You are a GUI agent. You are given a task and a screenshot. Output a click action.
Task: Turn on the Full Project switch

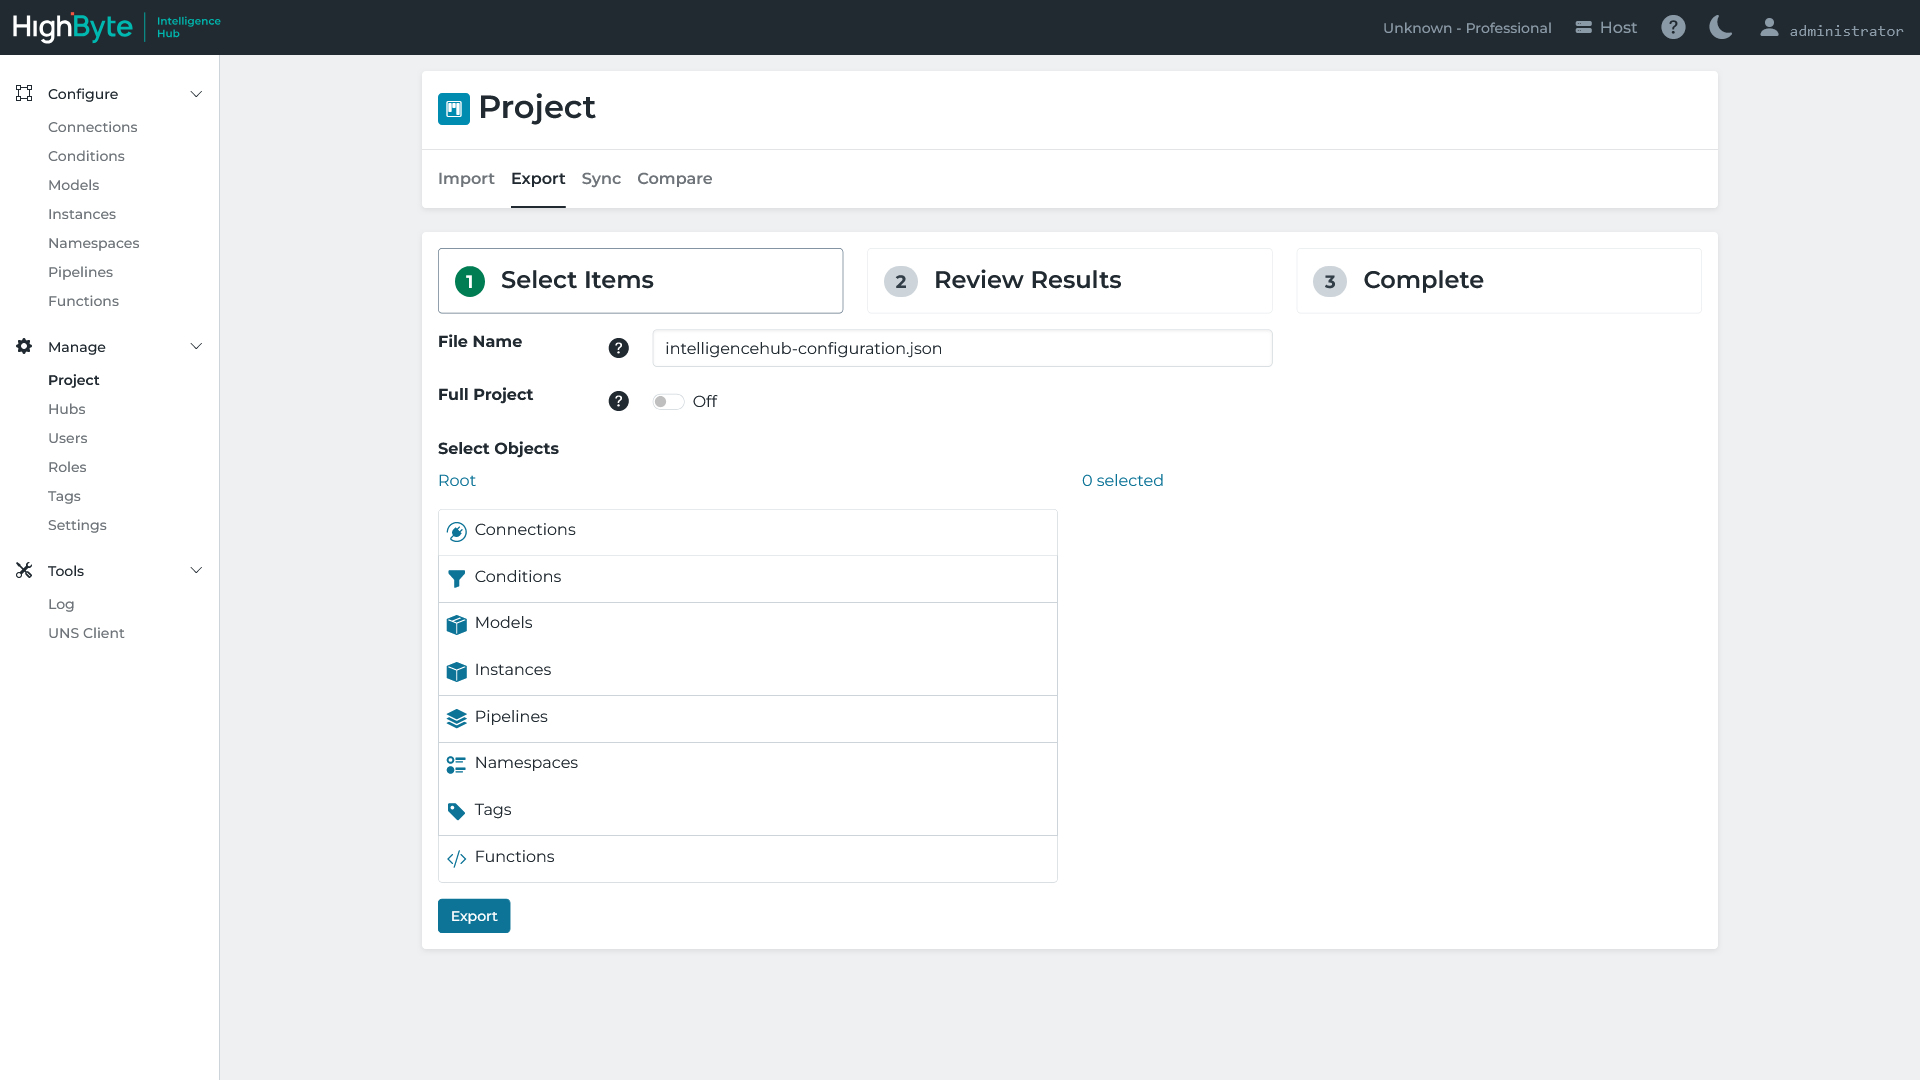tap(668, 401)
